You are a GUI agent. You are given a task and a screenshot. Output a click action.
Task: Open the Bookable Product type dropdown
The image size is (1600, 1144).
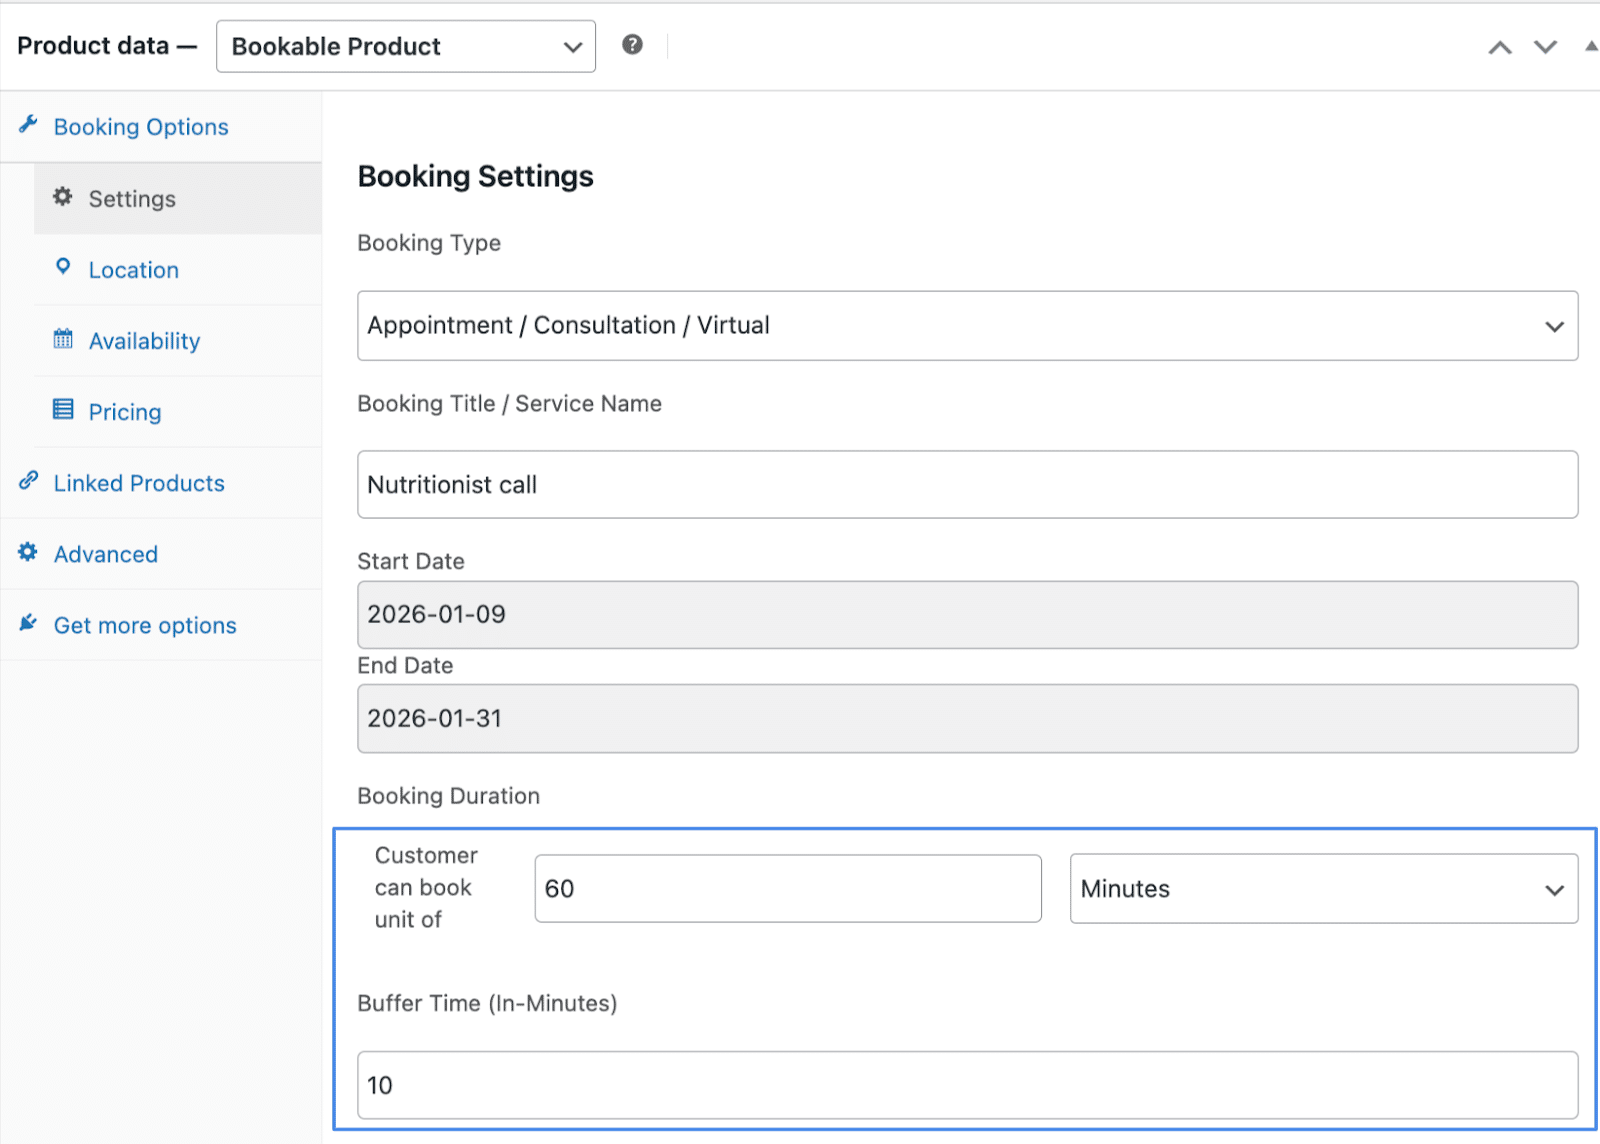pos(406,46)
